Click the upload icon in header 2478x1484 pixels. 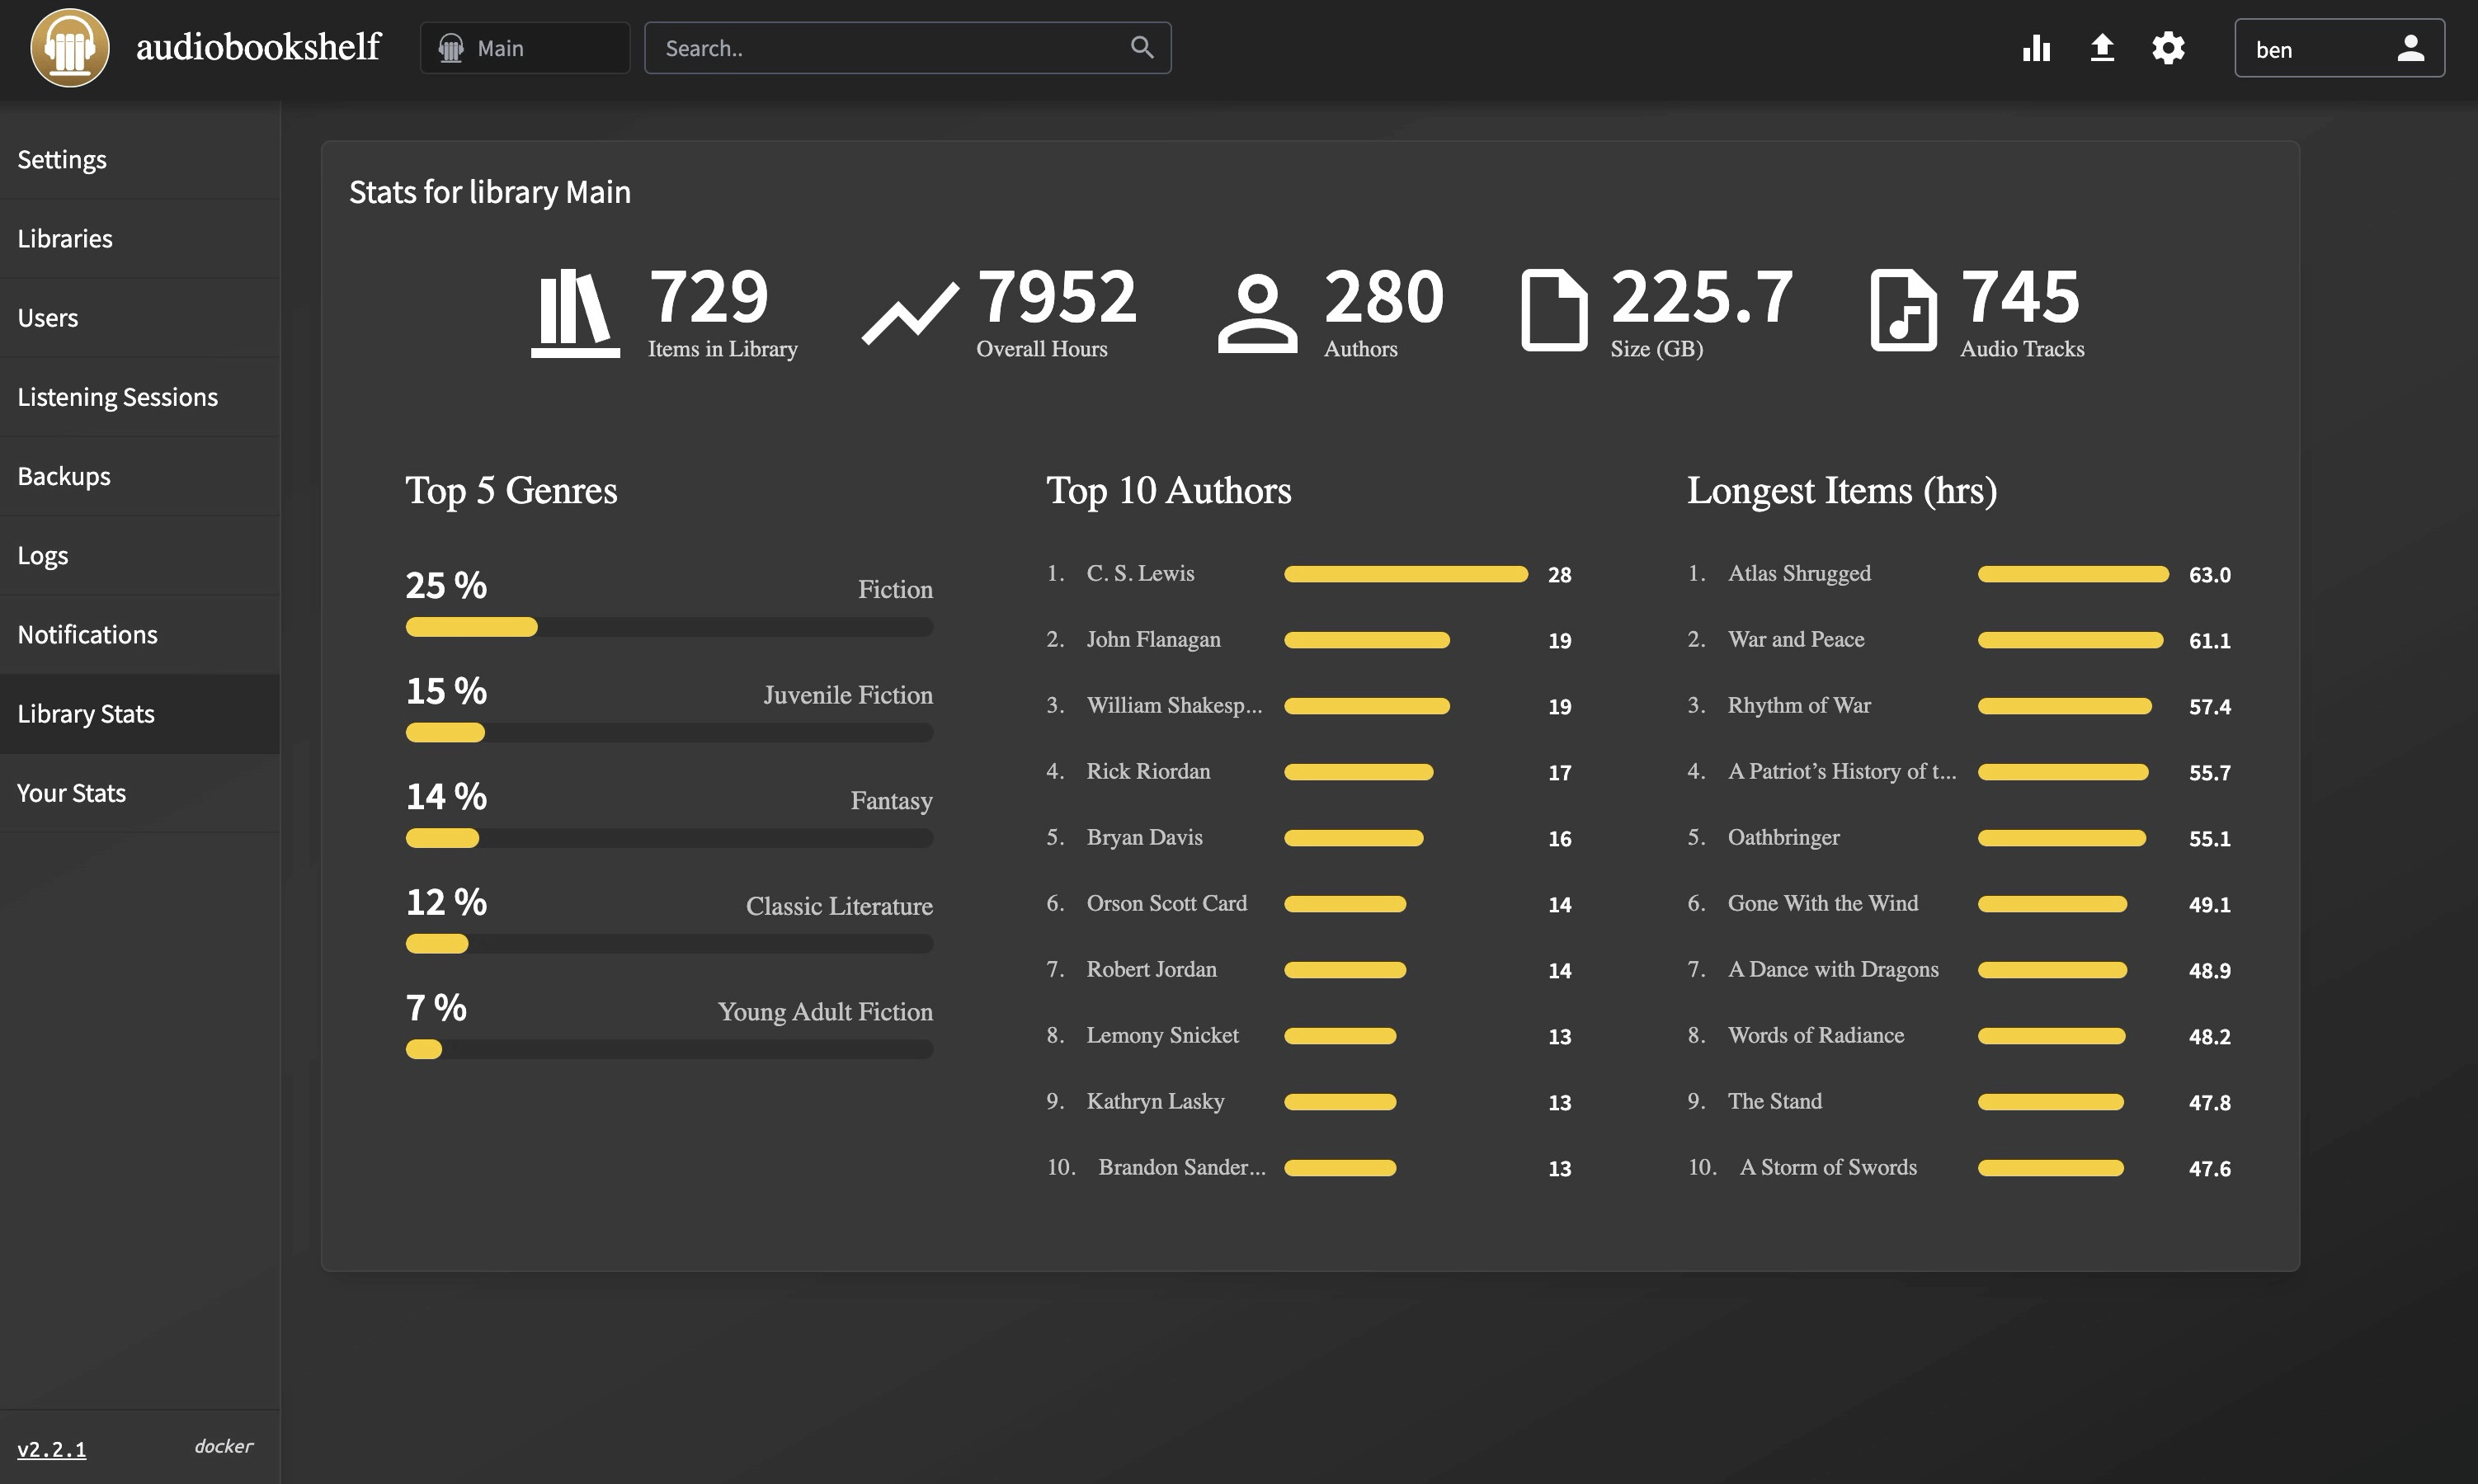pos(2102,48)
